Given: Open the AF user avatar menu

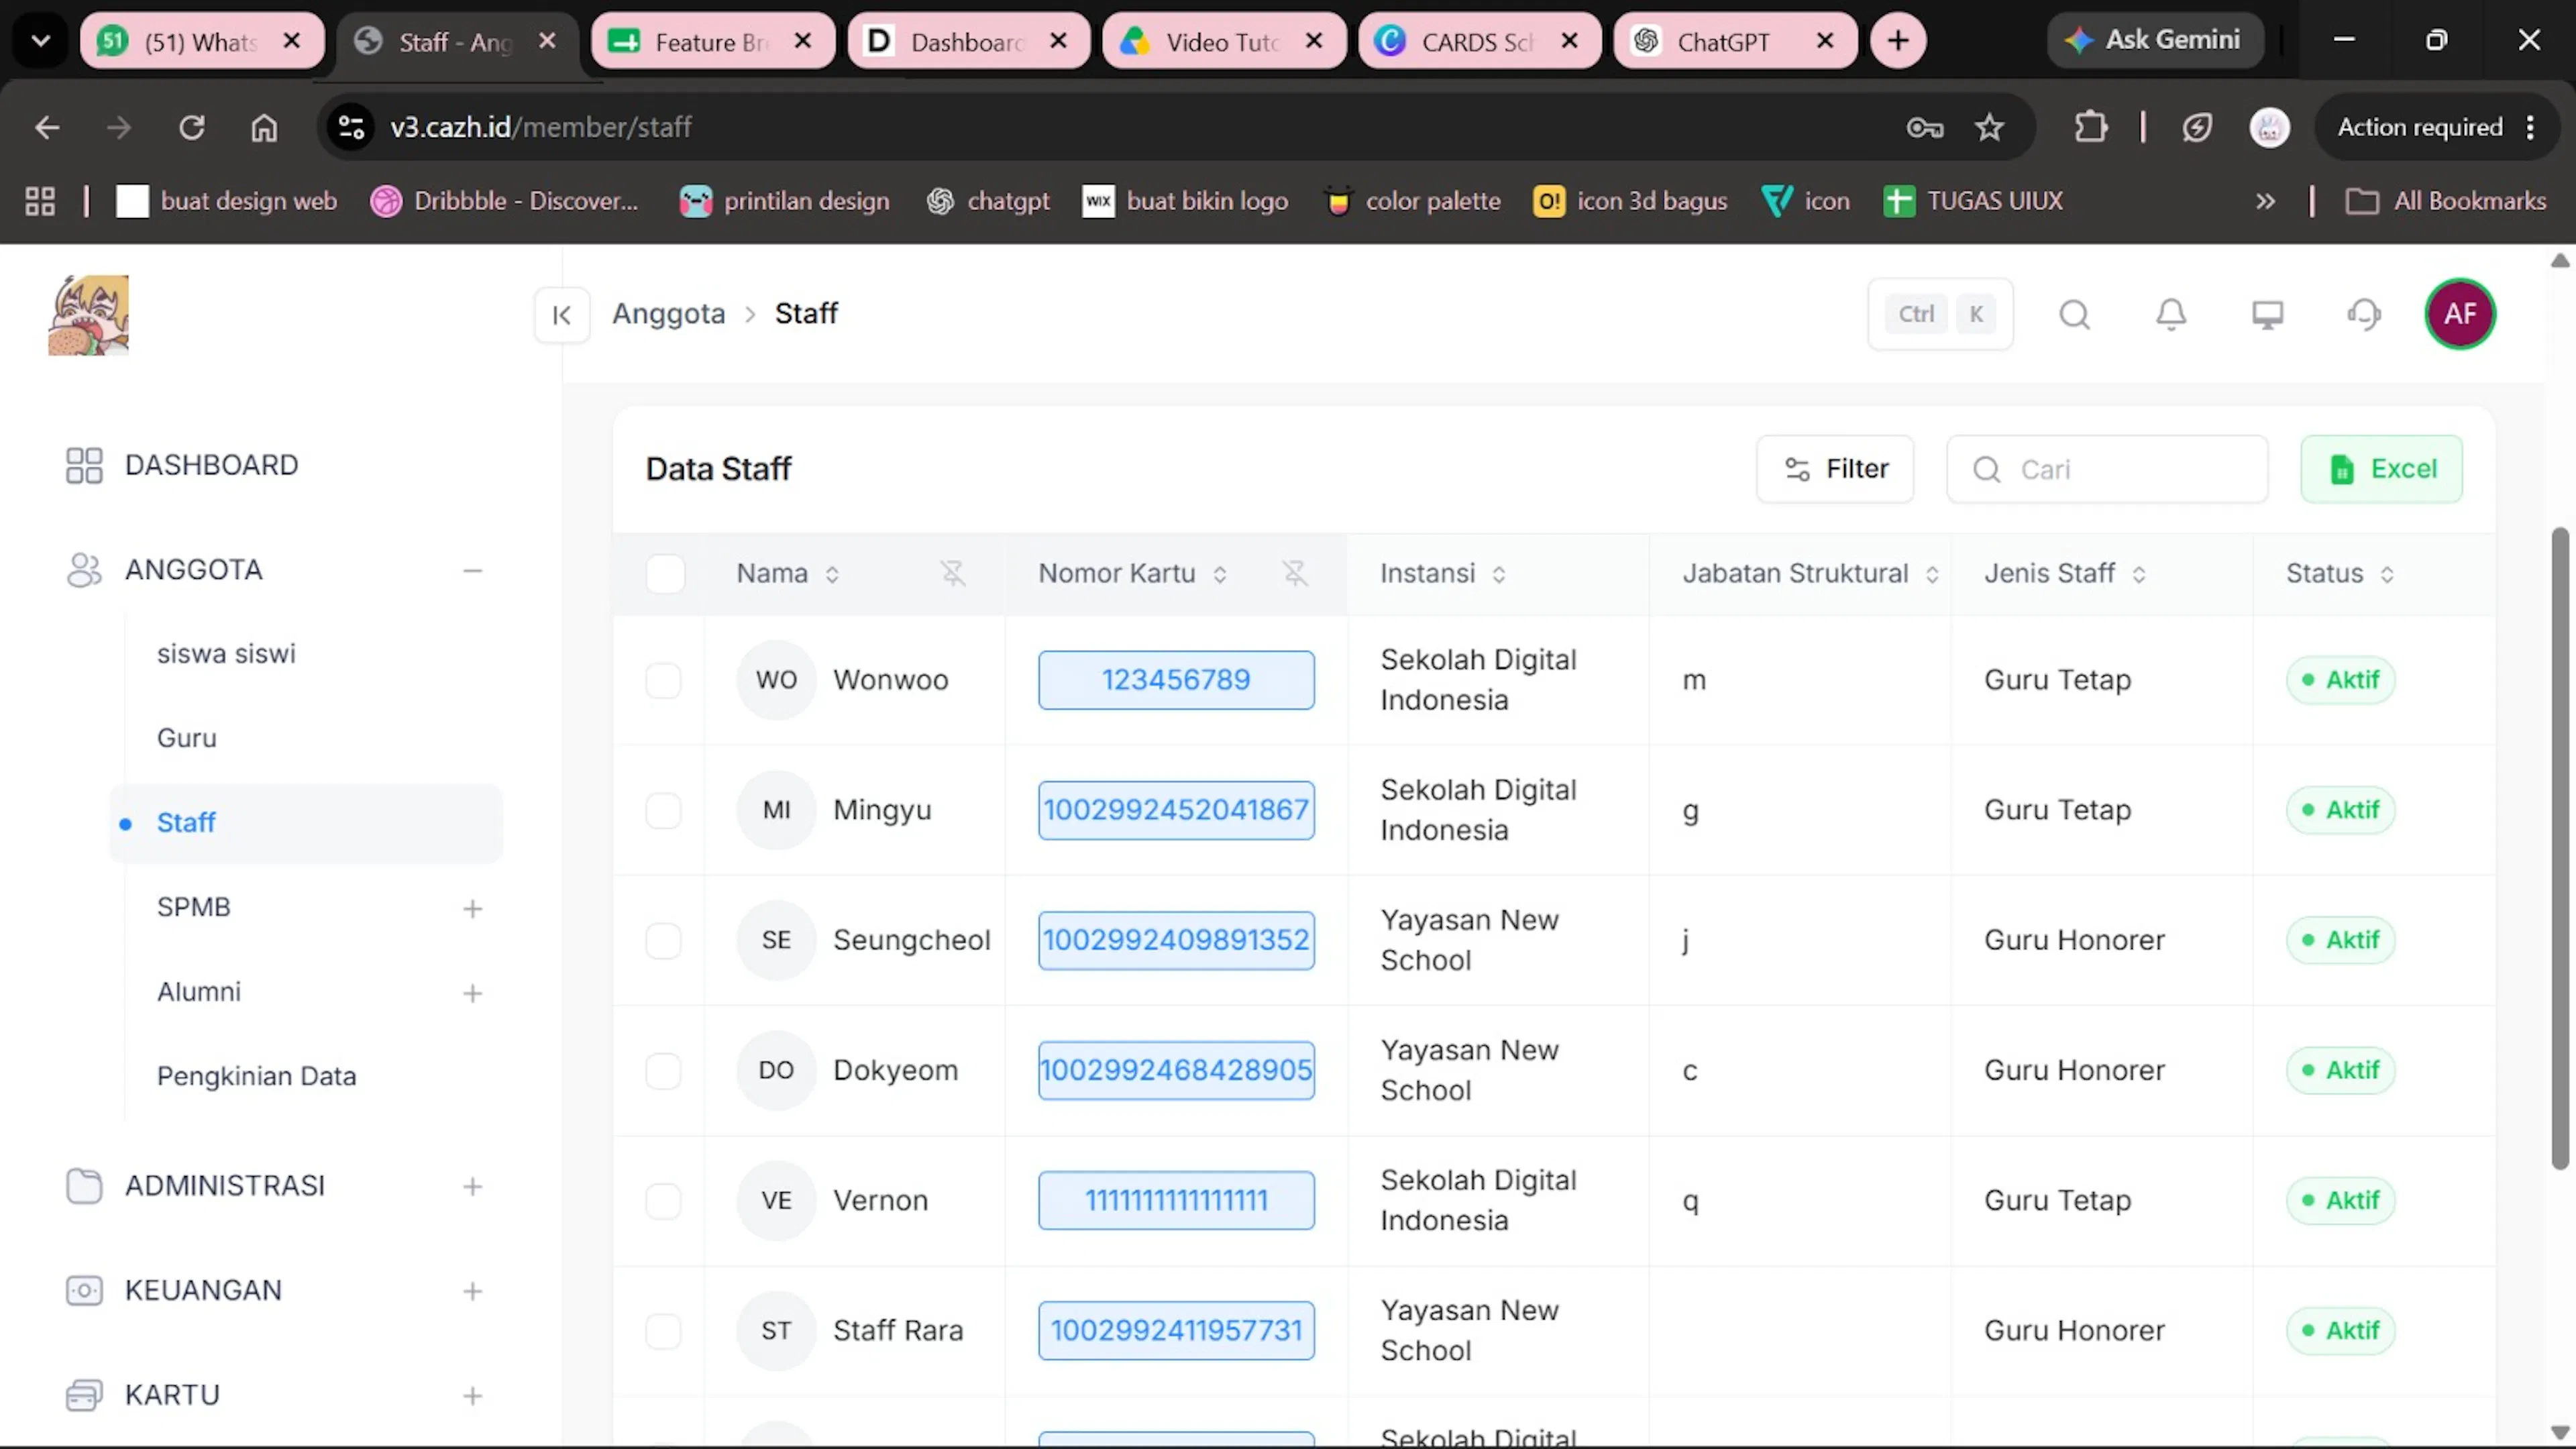Looking at the screenshot, I should (2460, 314).
